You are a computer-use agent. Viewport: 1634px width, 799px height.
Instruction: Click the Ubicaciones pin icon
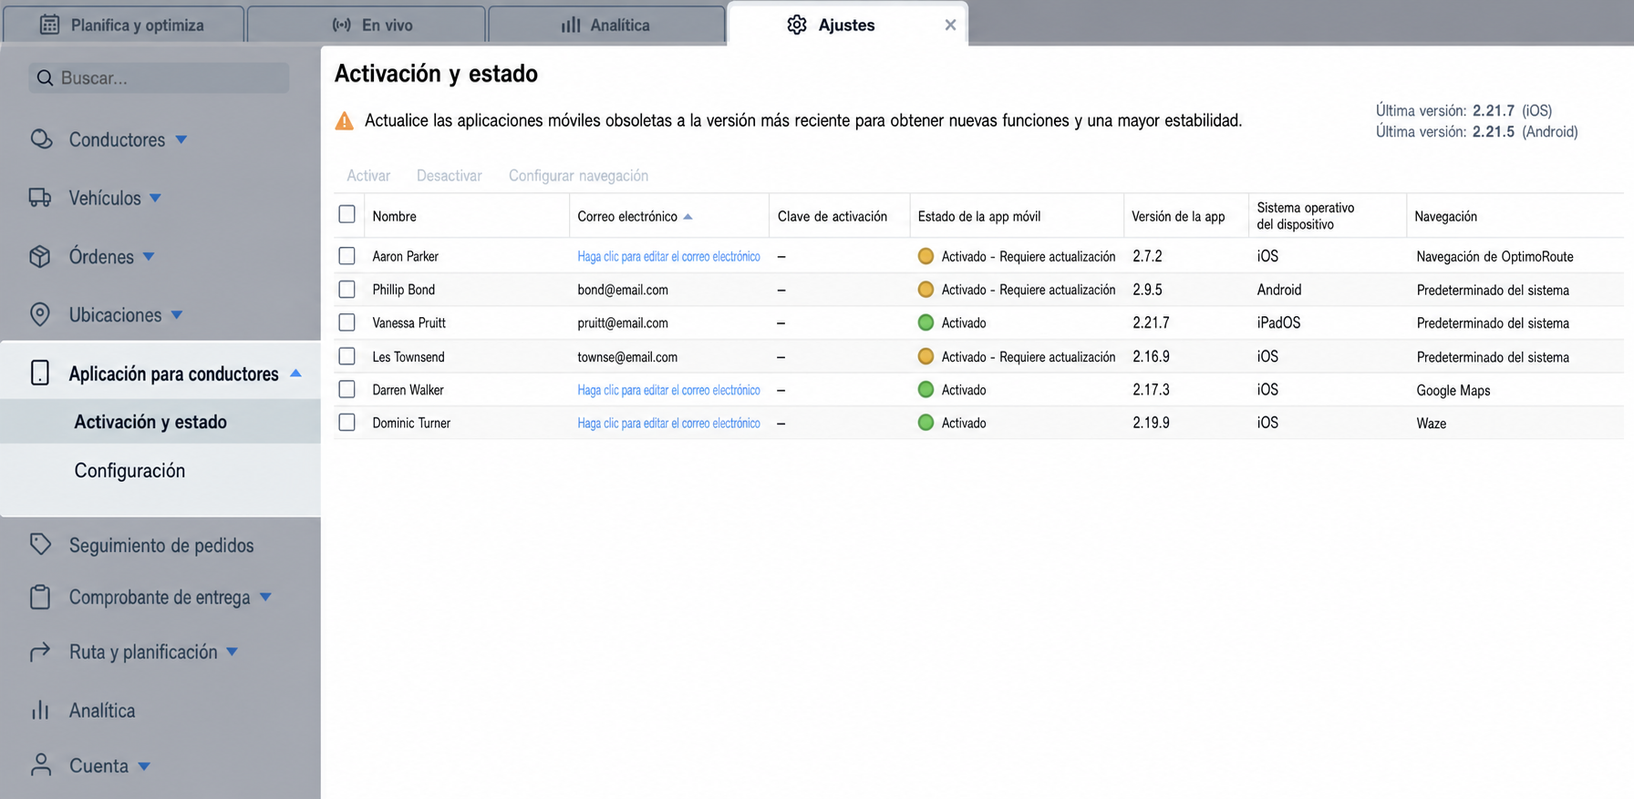click(40, 315)
